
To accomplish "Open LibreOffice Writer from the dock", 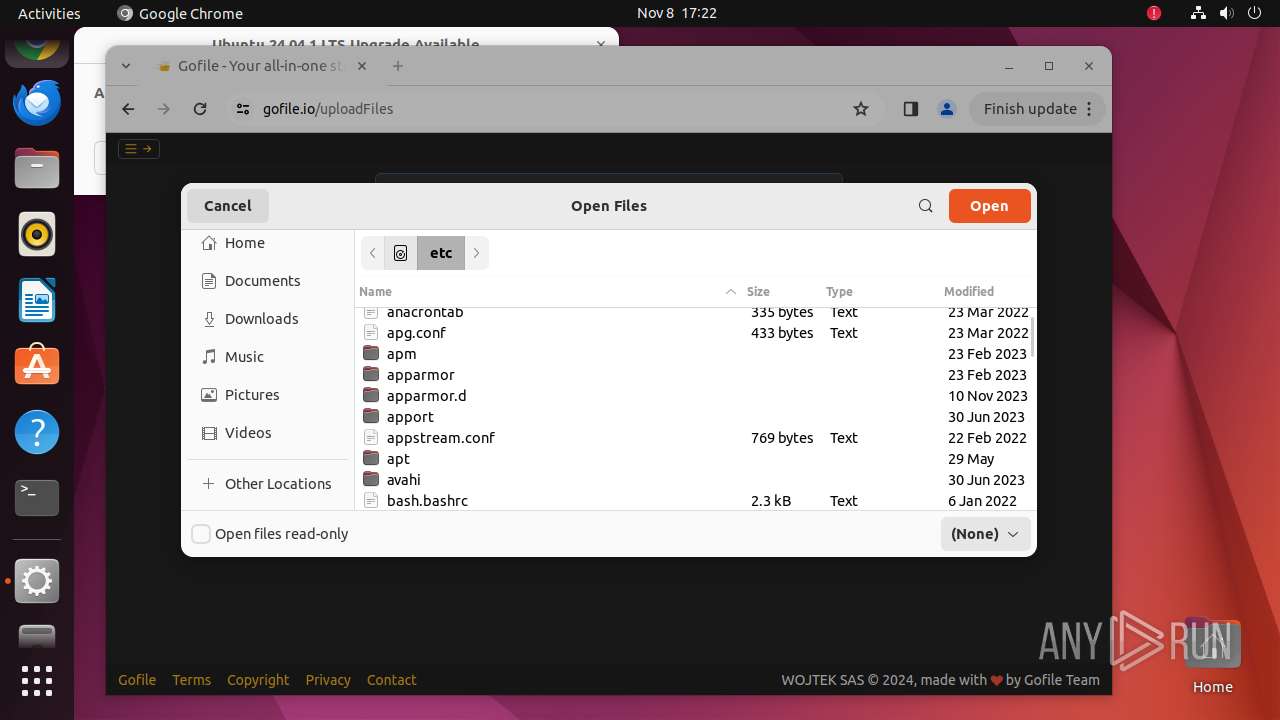I will 37,301.
